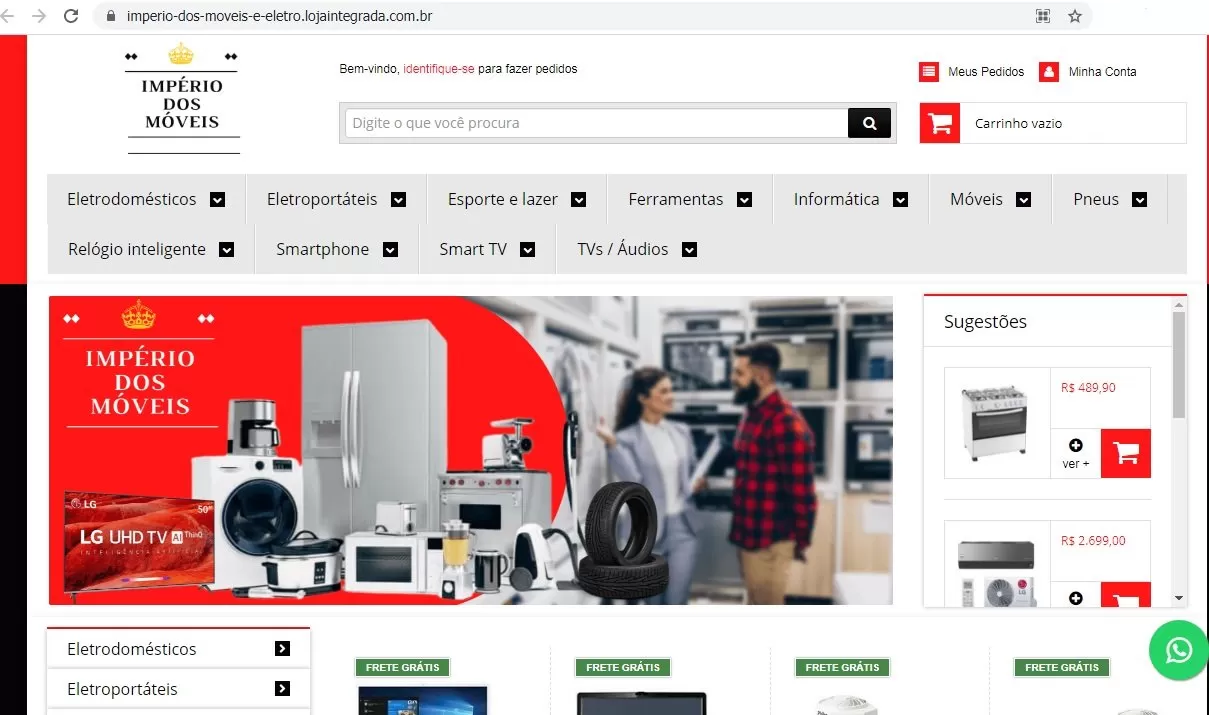Add the R$ 489,90 stove to cart
The image size is (1209, 715).
1126,453
